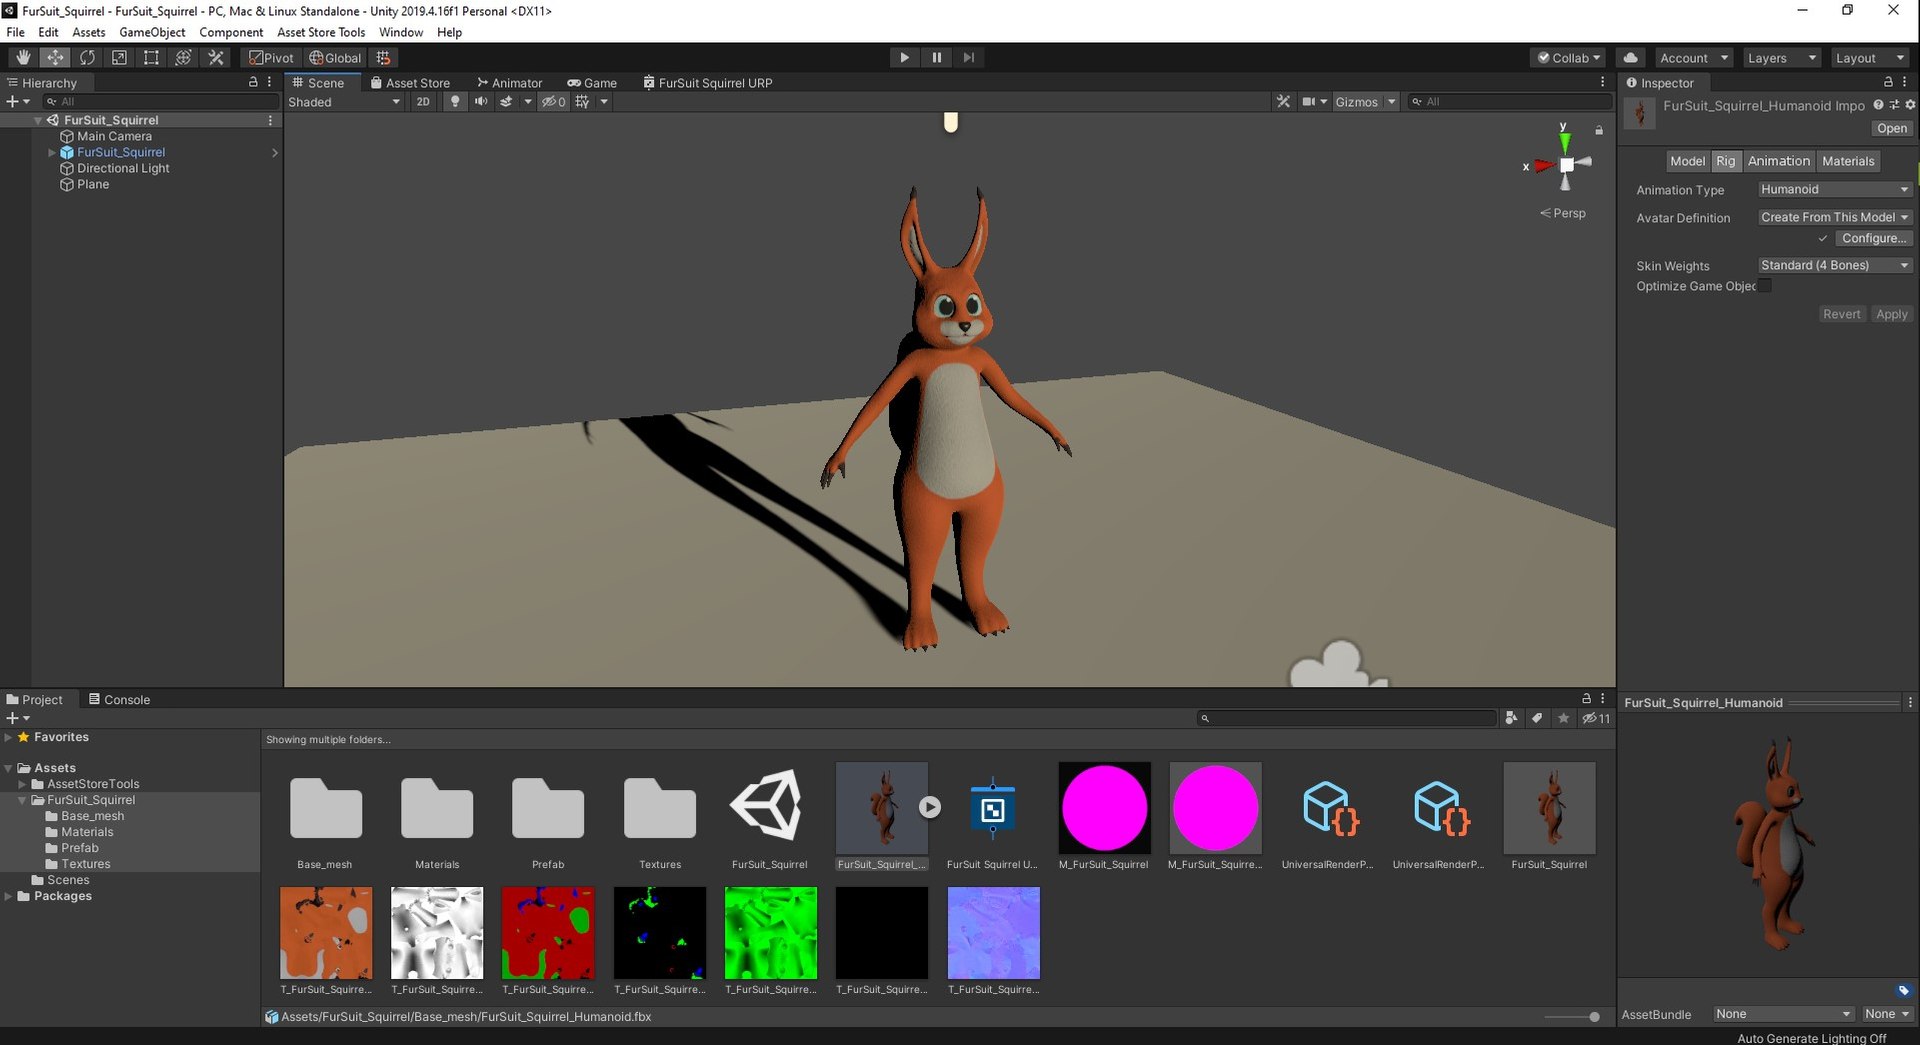
Task: Open the Component menu
Action: 231,32
